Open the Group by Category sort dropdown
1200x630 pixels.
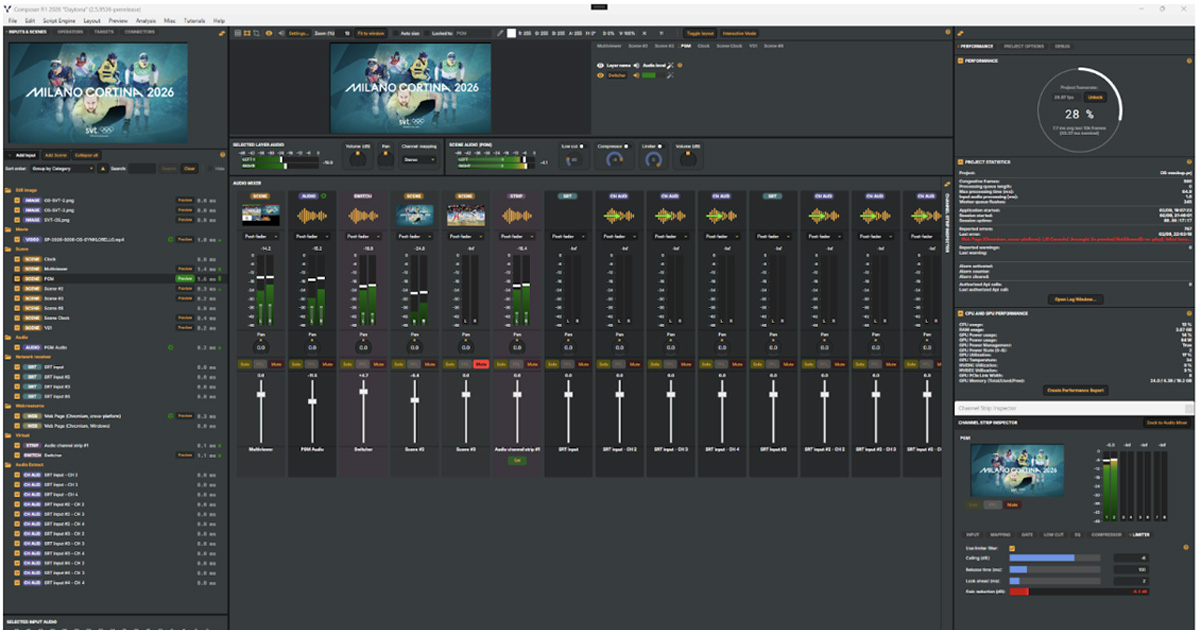62,168
